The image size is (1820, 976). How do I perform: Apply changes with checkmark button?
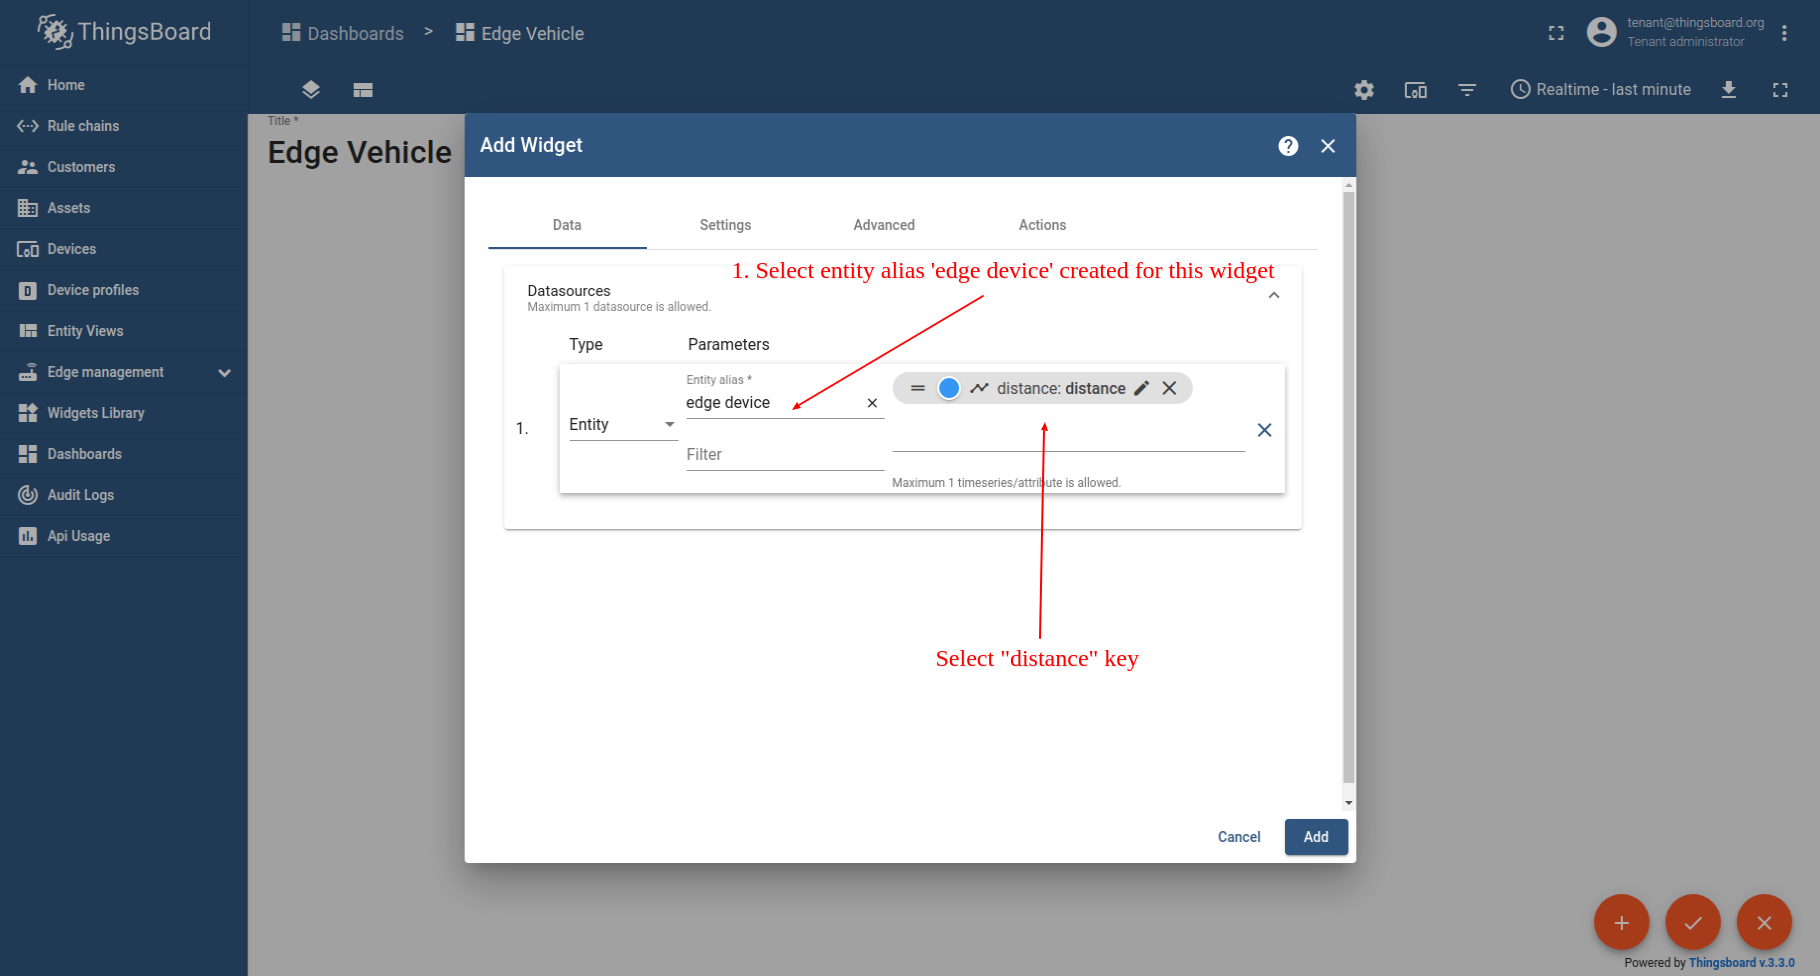coord(1693,922)
